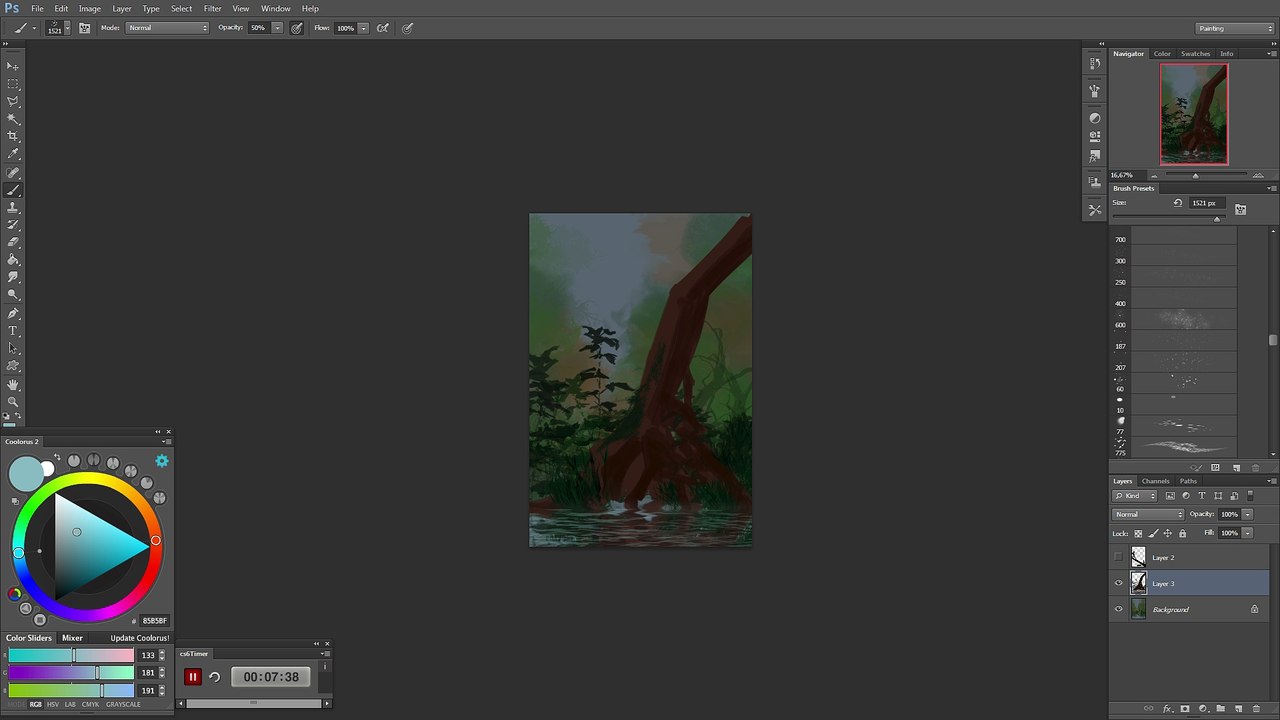Switch to the Paths tab
The image size is (1280, 720).
[x=1188, y=481]
